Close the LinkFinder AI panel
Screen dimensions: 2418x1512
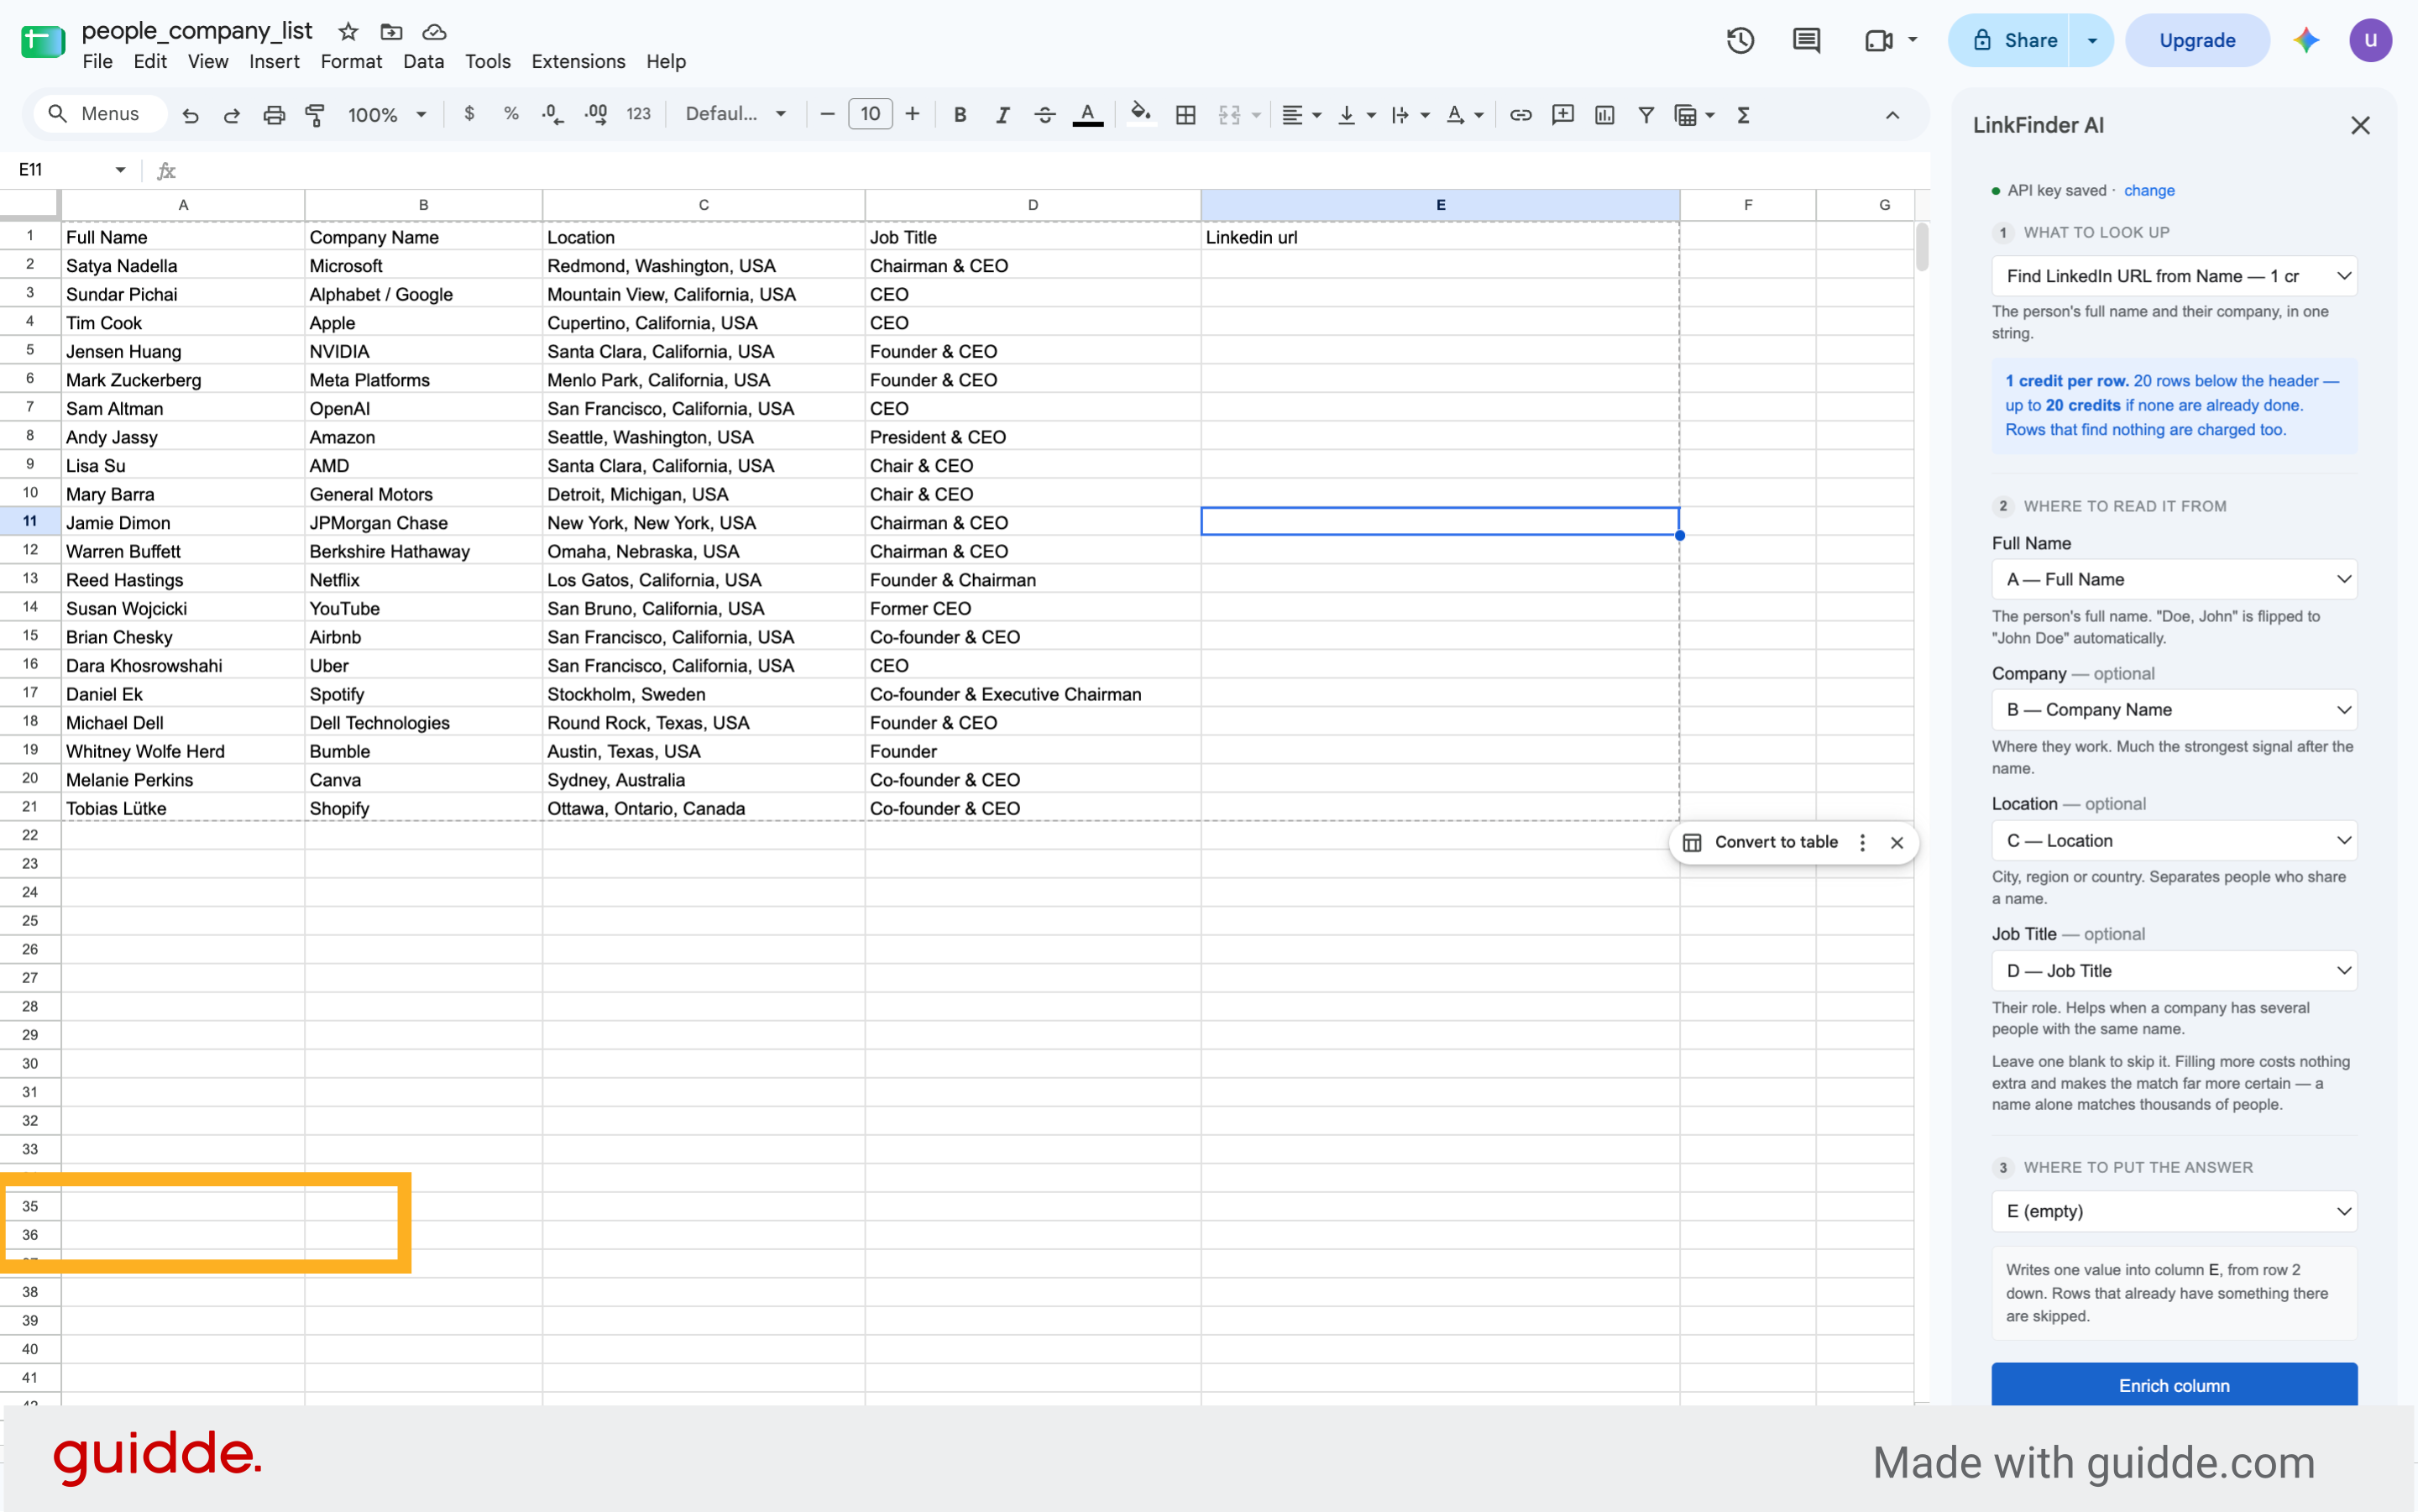(2360, 125)
